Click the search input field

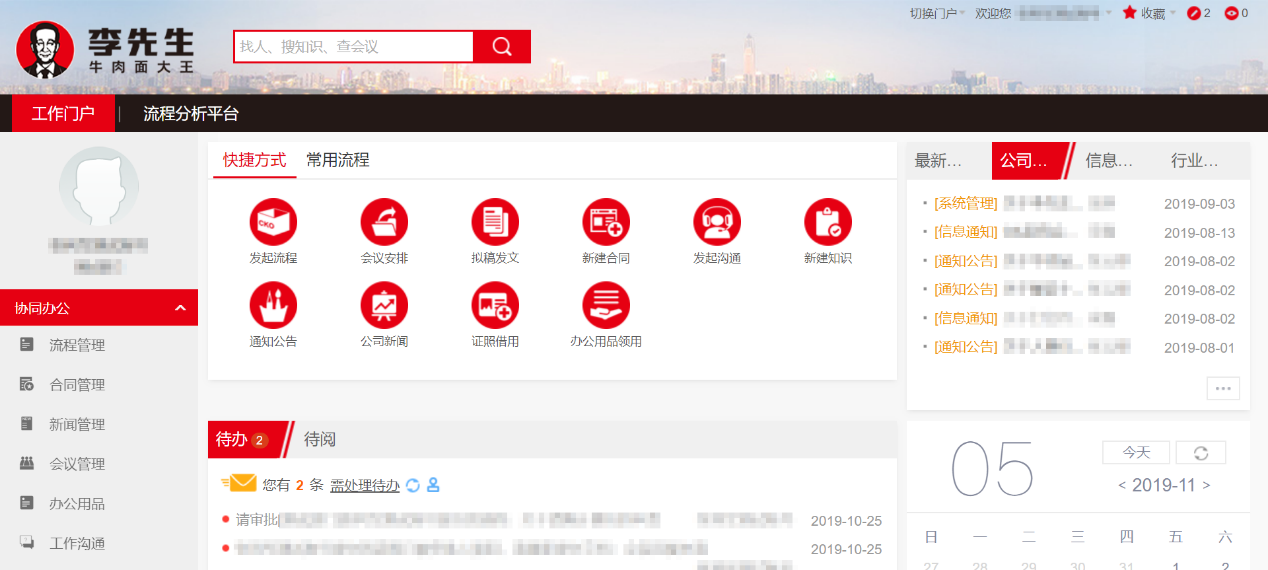[353, 47]
